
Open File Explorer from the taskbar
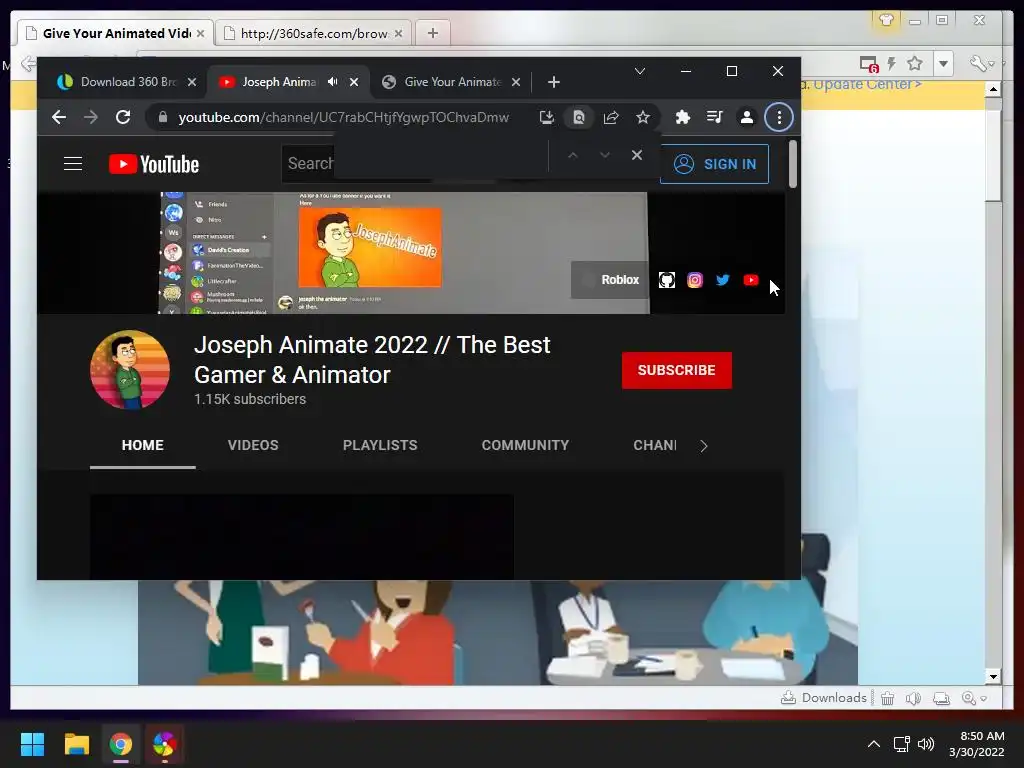coord(76,744)
